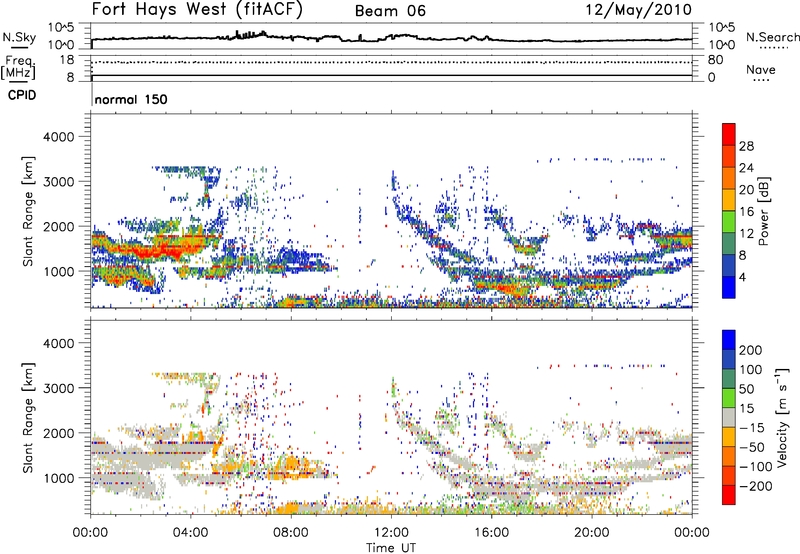
Task: Click the 'normal 150' CPID text
Action: (131, 99)
